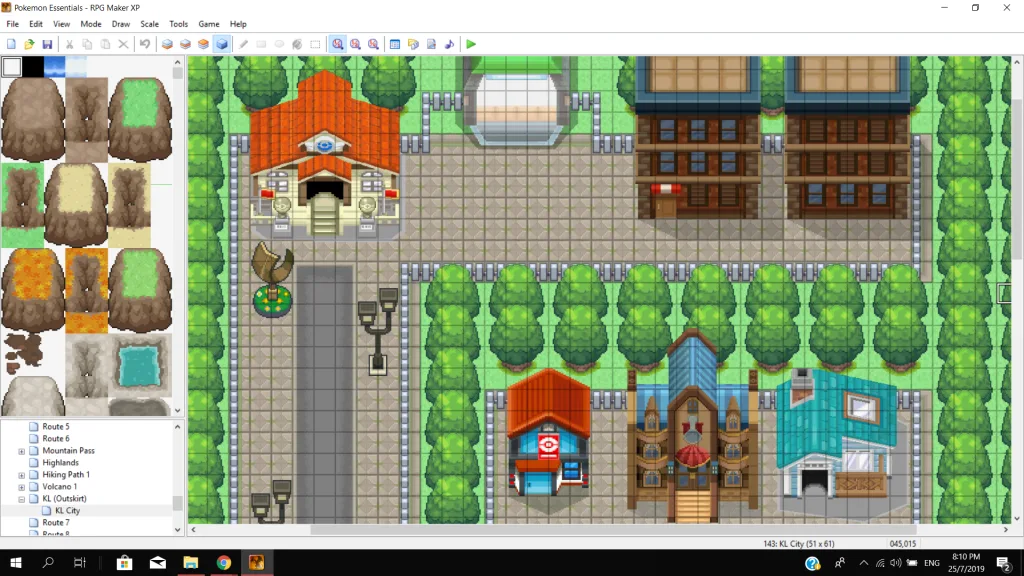Set zoom scale to 1:4

tap(374, 44)
